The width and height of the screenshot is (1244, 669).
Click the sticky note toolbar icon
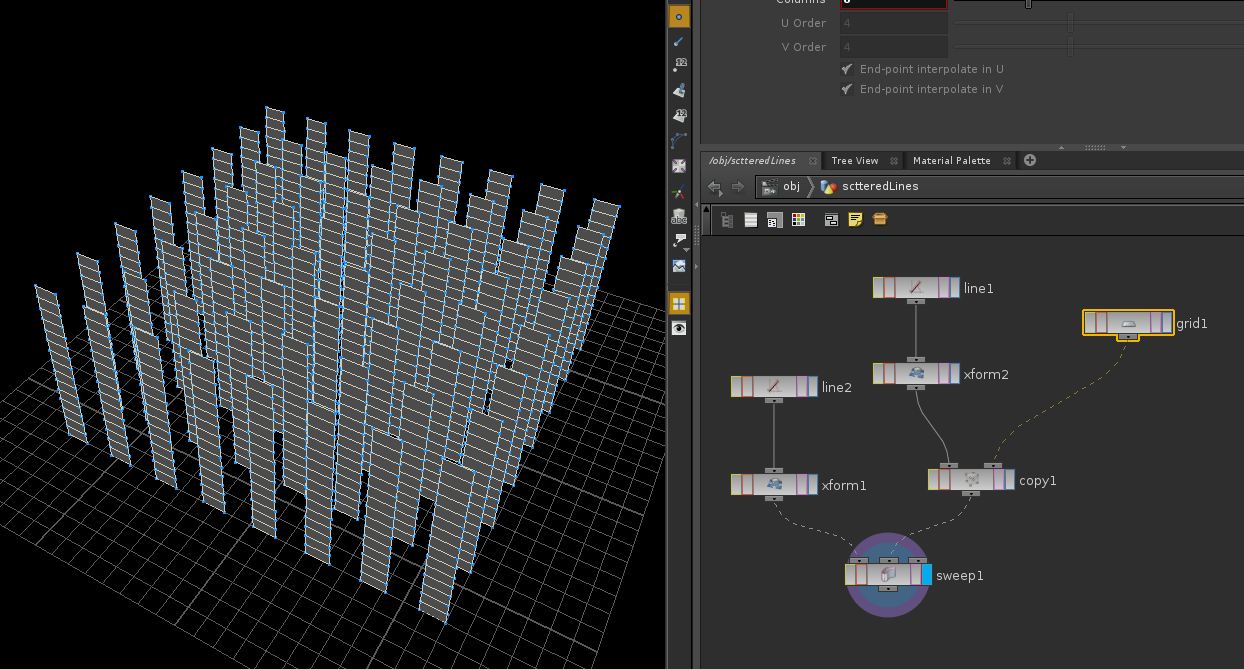point(855,220)
